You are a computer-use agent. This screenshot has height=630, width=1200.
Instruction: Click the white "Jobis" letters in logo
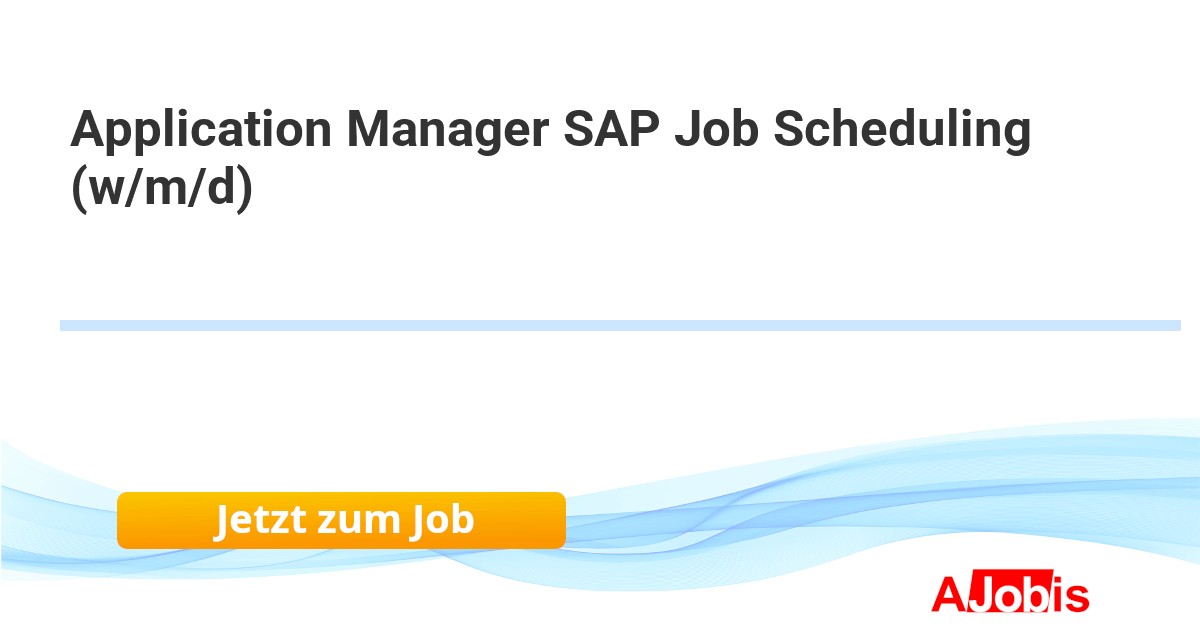pyautogui.click(x=1010, y=595)
